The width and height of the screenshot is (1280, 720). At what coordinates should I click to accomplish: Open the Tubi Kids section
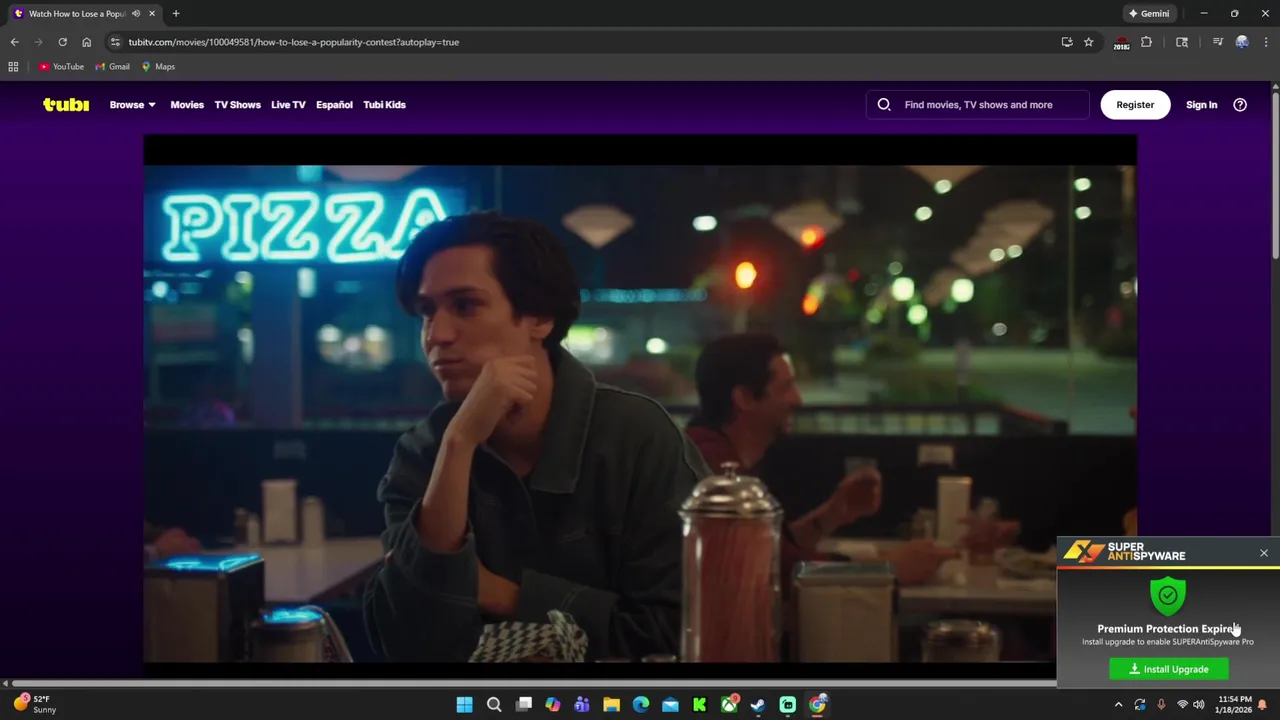point(384,104)
